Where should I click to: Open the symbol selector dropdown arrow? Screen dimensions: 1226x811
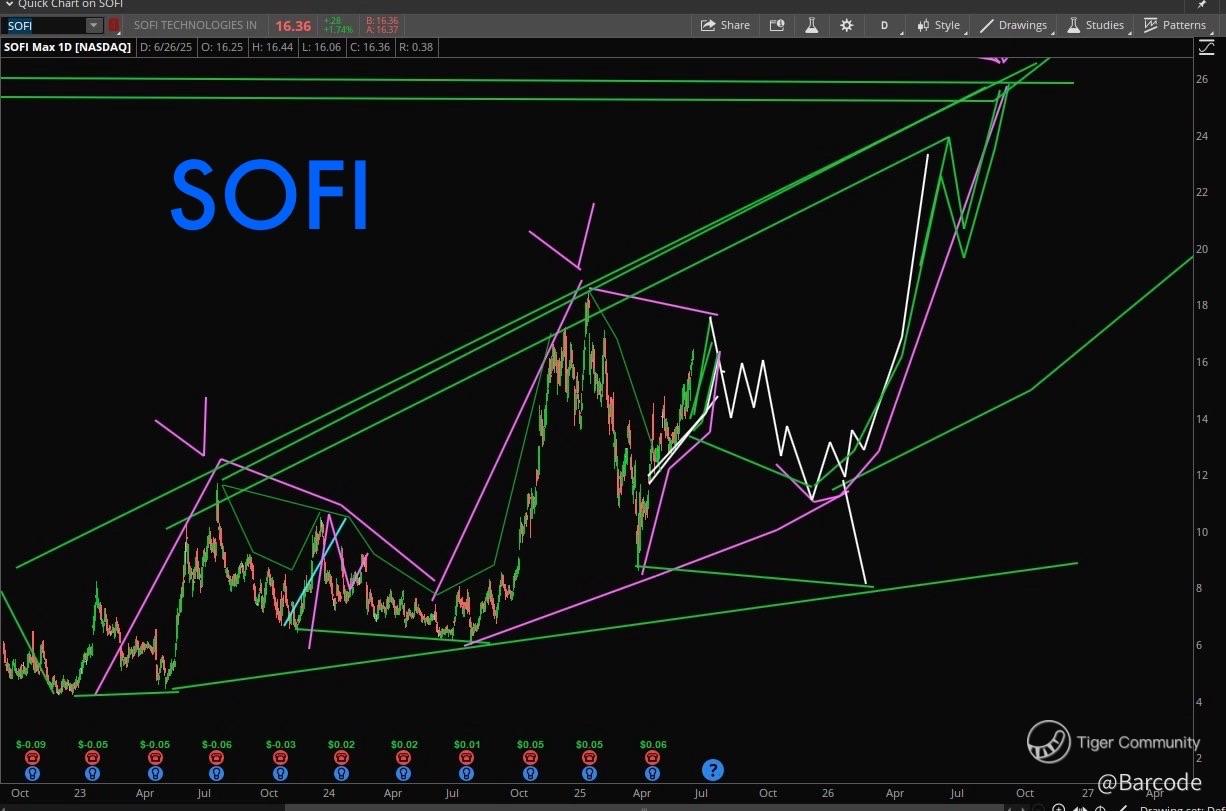point(94,25)
